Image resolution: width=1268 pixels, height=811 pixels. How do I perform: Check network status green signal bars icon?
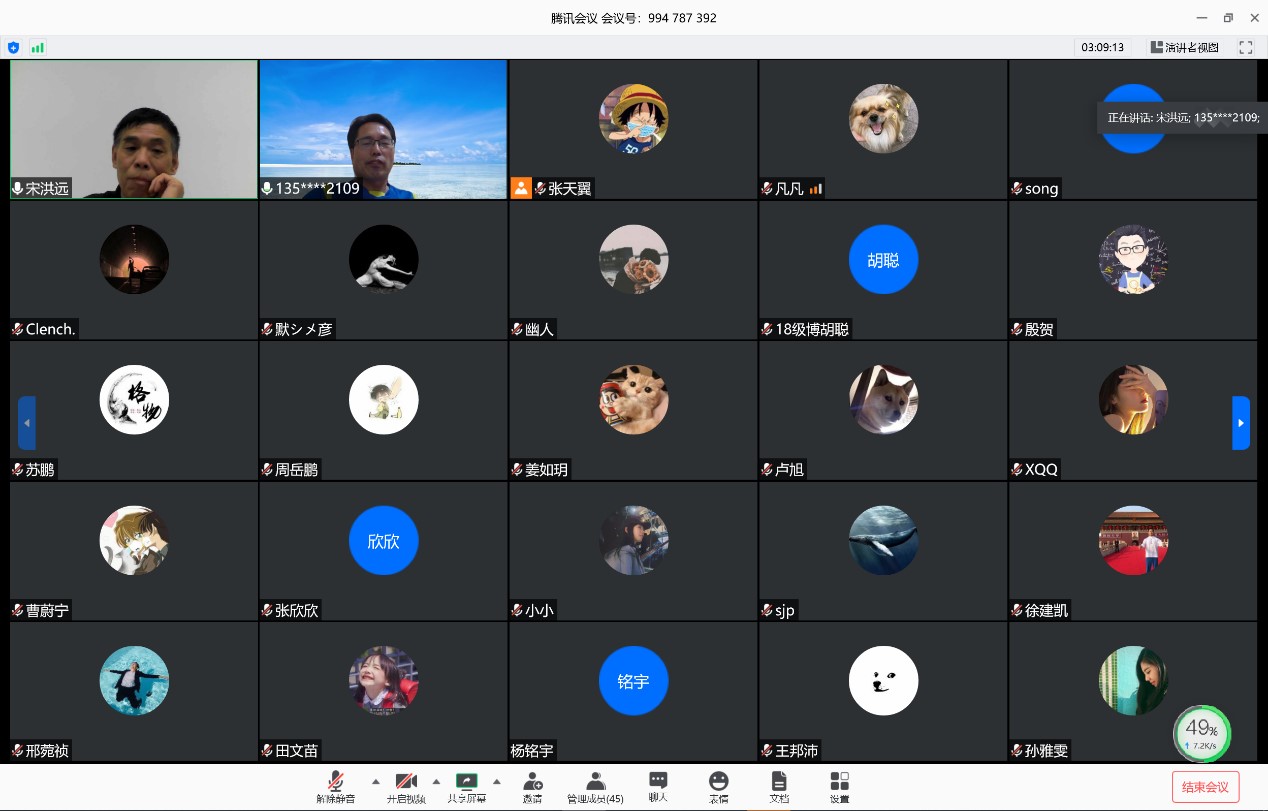coord(38,47)
